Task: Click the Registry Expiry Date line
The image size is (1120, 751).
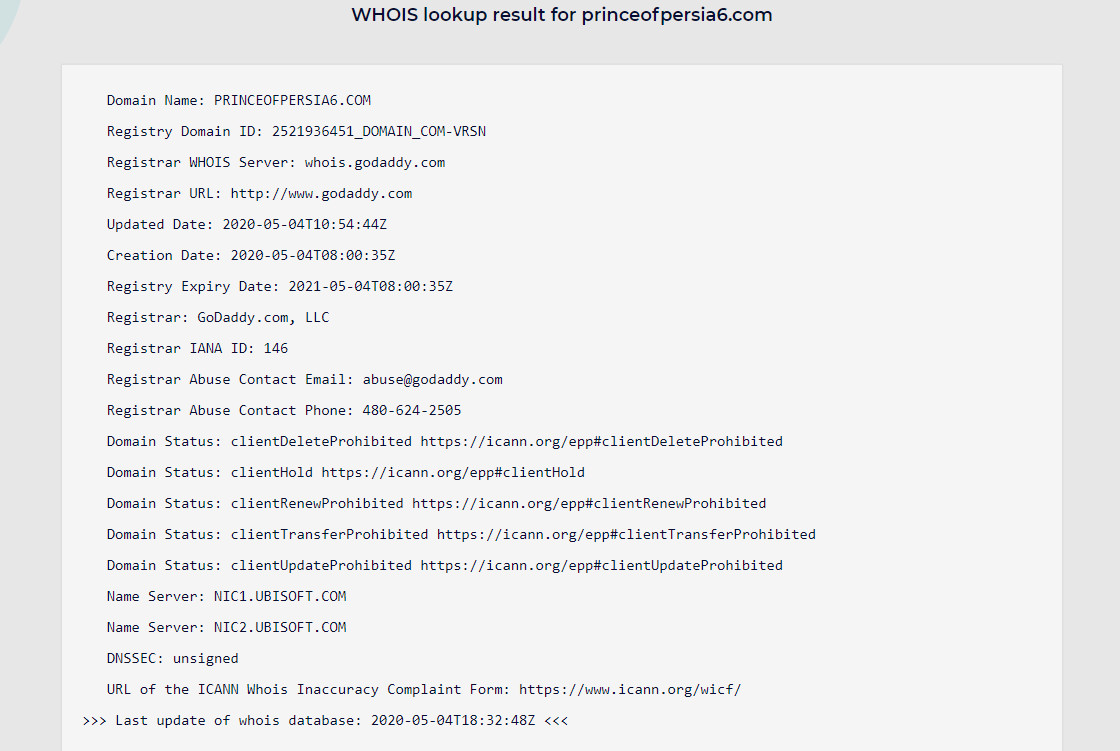Action: [279, 287]
